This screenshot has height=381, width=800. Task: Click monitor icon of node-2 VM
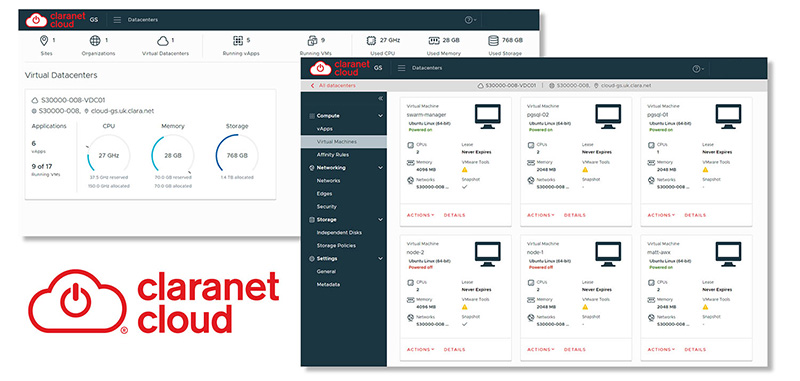point(488,254)
